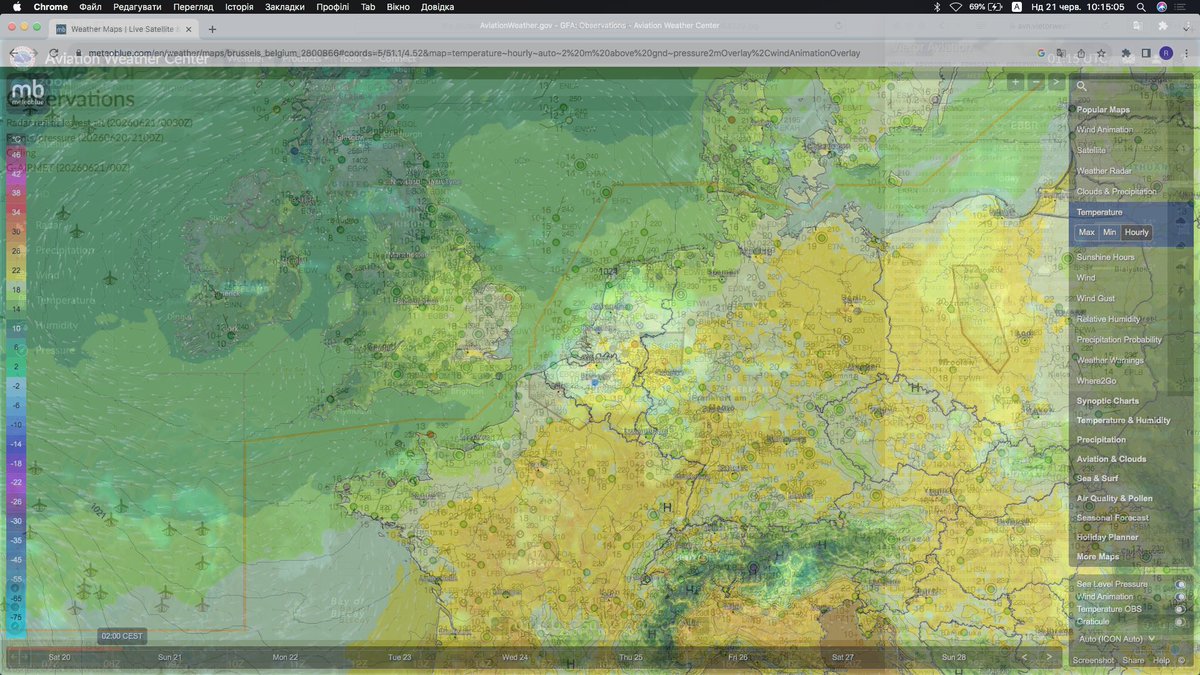Click the Screenshot button

pos(1093,660)
